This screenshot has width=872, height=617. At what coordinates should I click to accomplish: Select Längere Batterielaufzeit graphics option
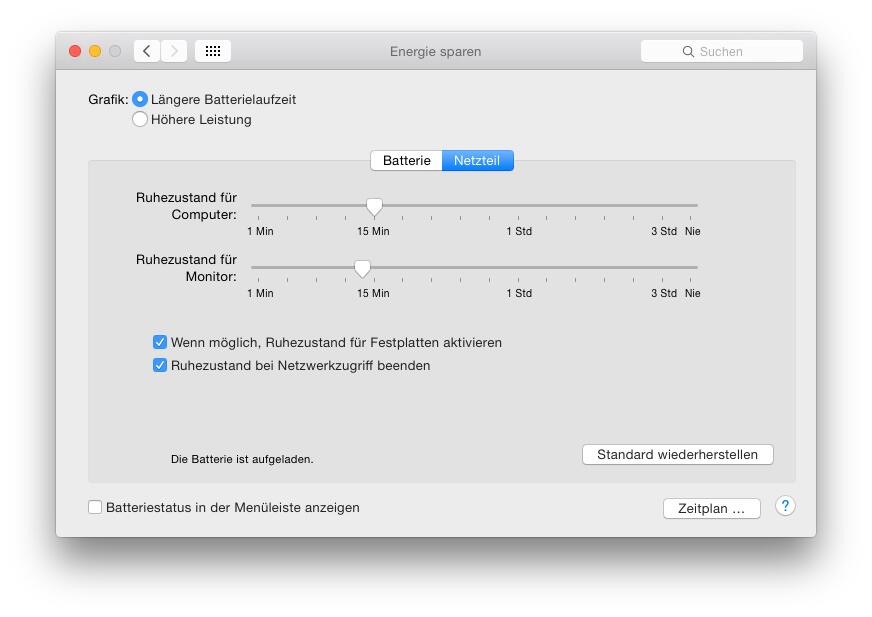tap(140, 99)
